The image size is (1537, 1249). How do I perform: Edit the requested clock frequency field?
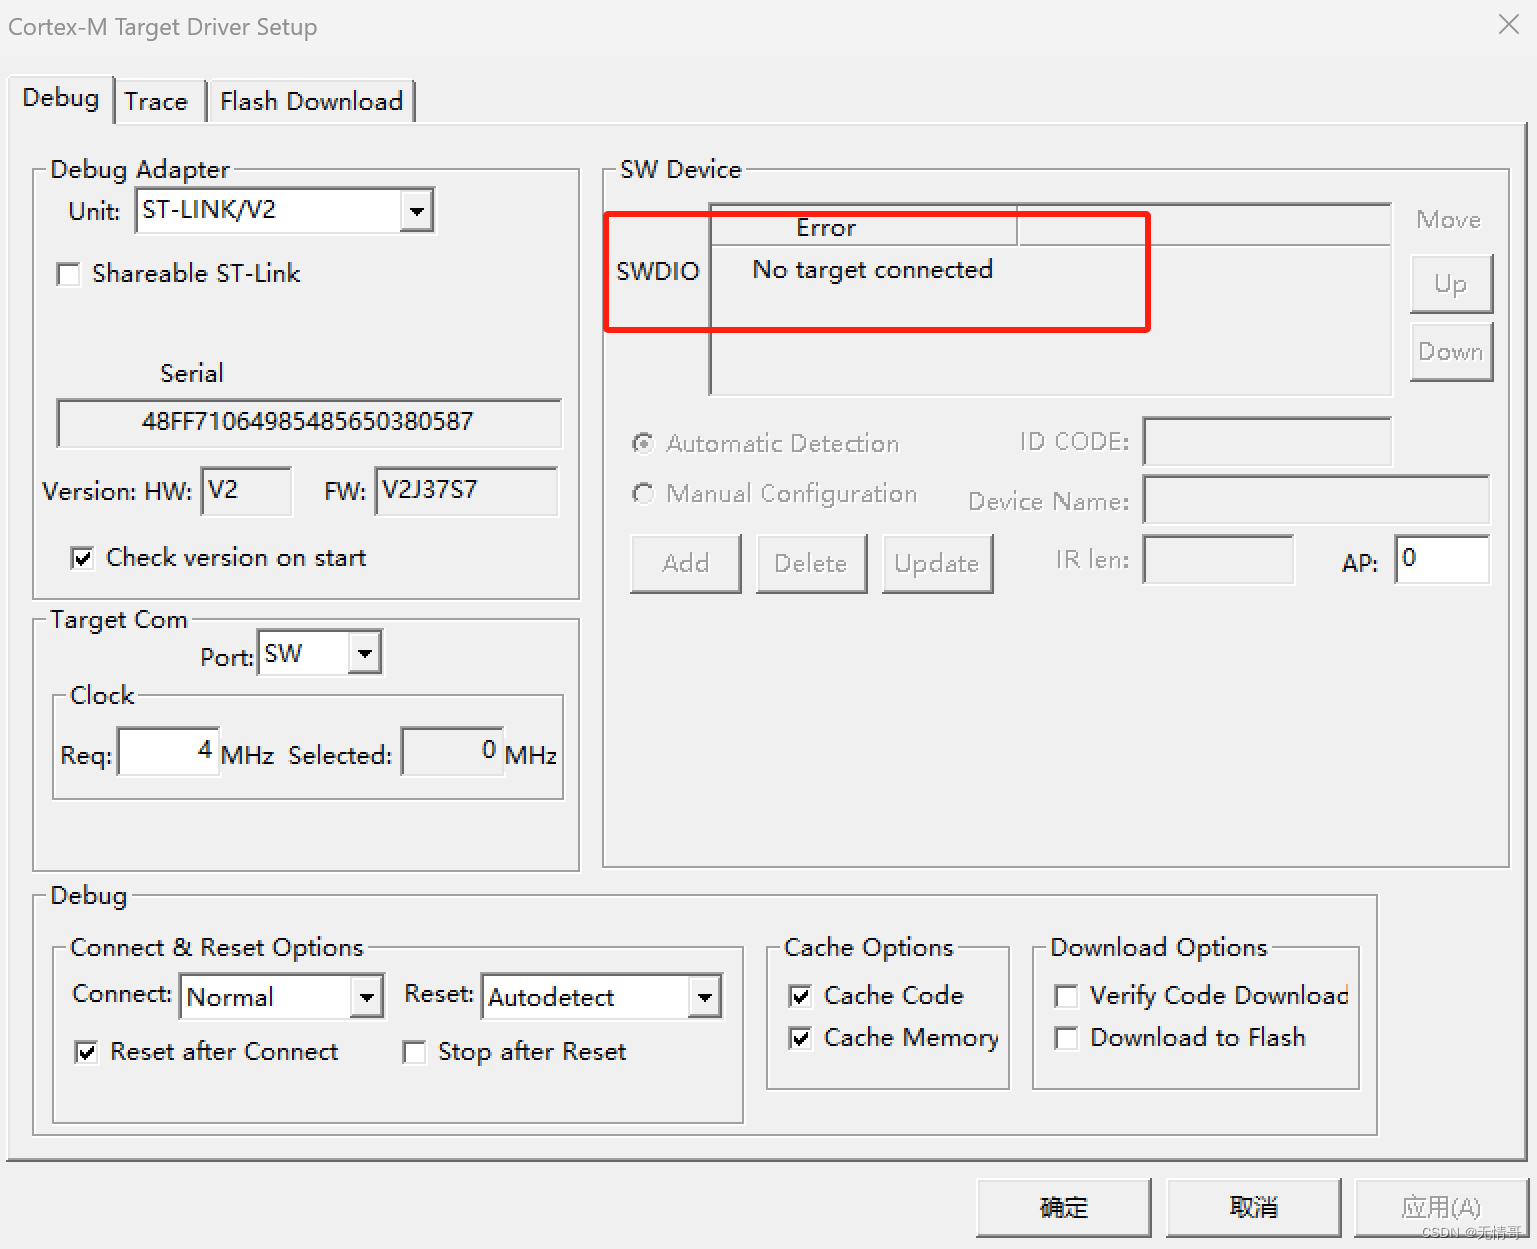pos(167,751)
